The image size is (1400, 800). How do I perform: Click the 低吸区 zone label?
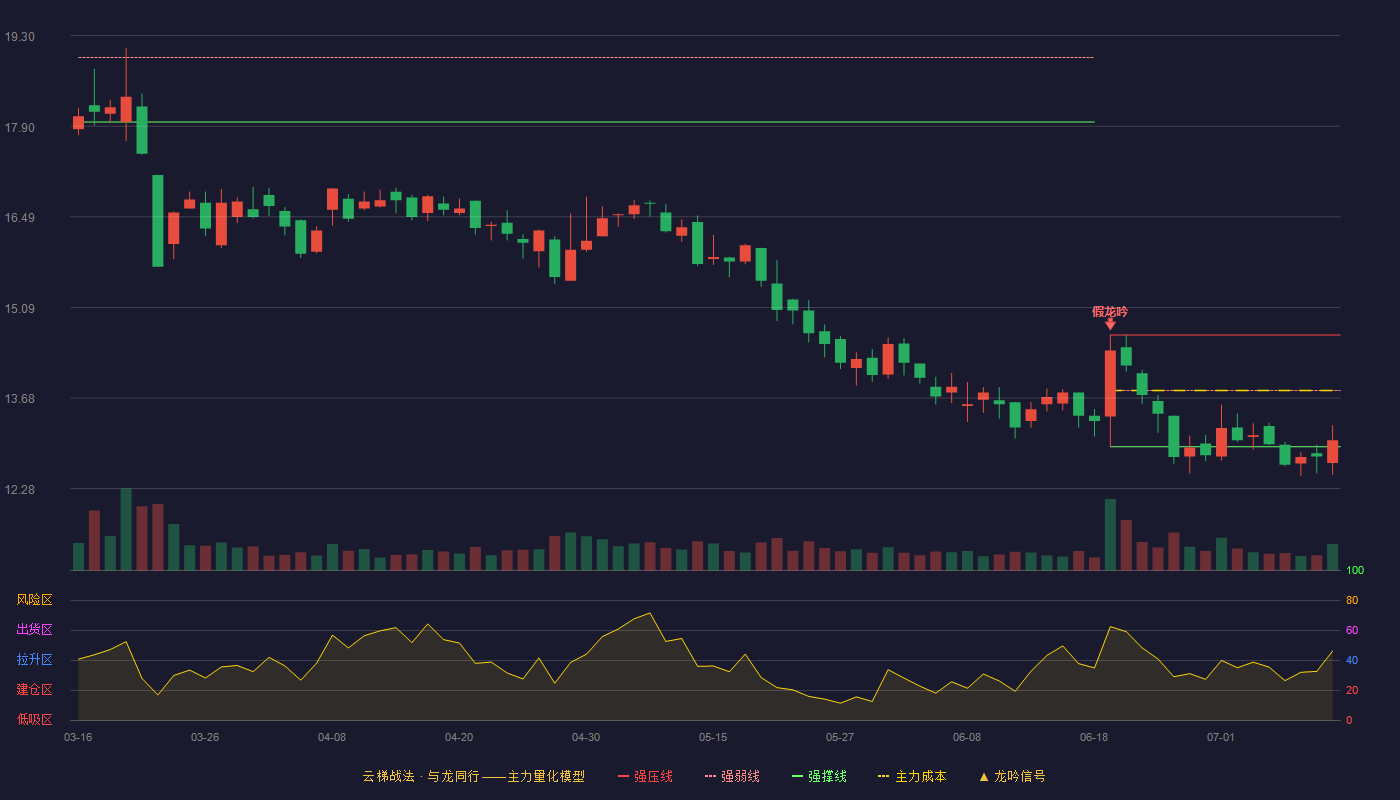click(34, 719)
